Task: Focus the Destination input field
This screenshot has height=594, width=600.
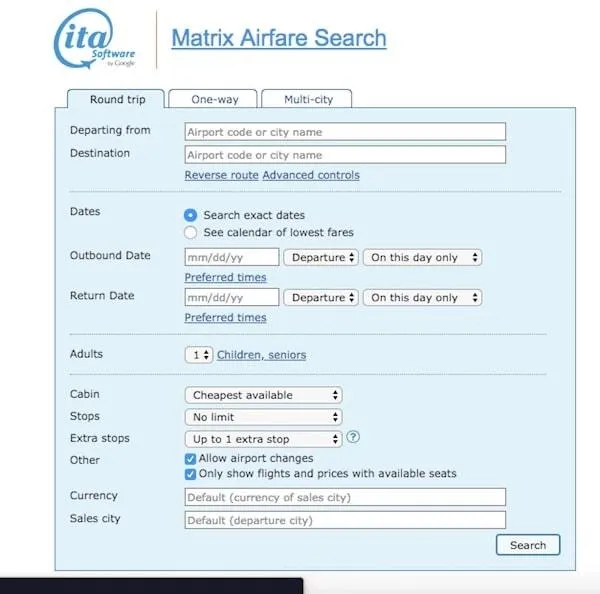Action: pyautogui.click(x=345, y=155)
